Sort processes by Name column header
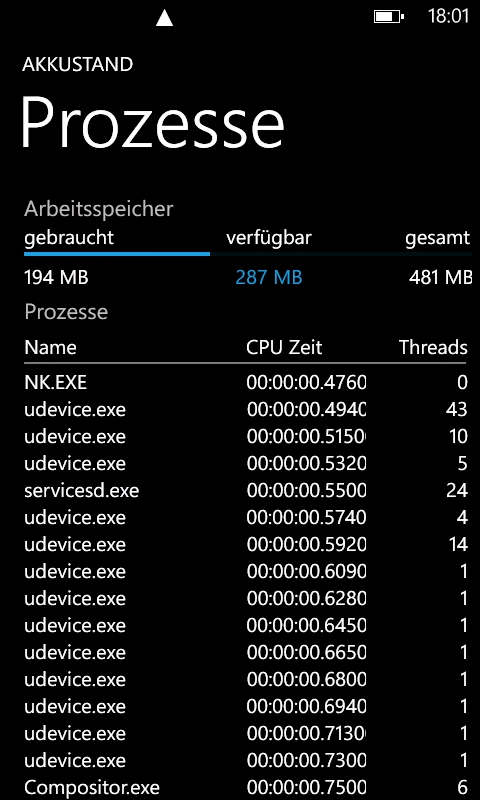Screen dimensions: 480x800 tap(50, 347)
